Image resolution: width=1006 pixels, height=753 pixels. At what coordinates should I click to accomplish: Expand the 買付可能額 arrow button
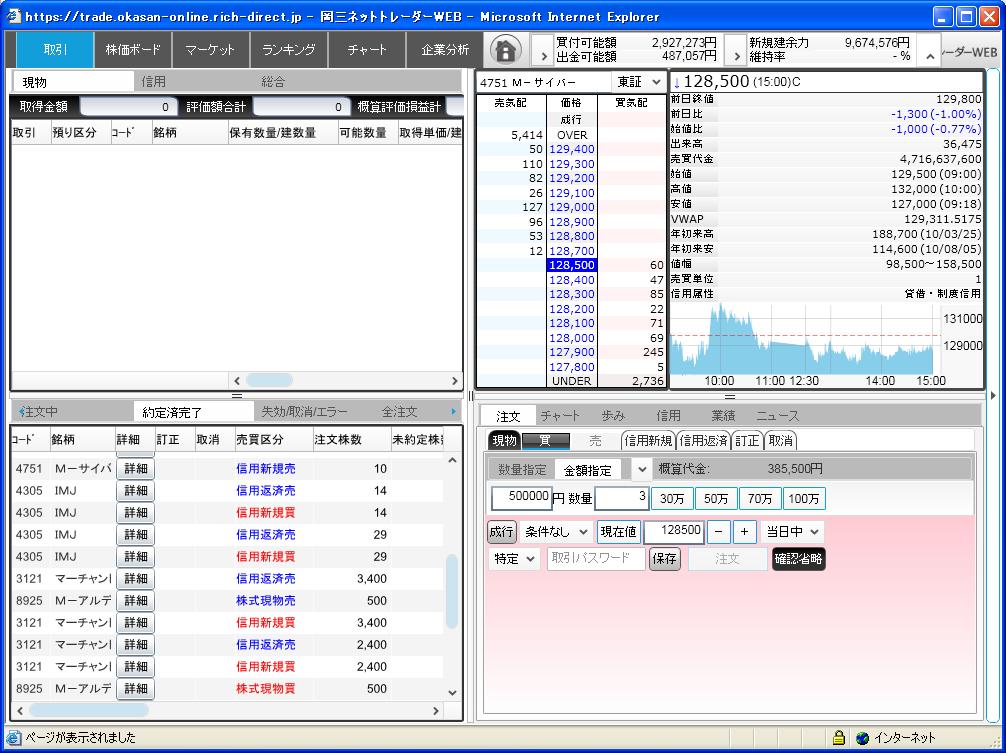(542, 50)
